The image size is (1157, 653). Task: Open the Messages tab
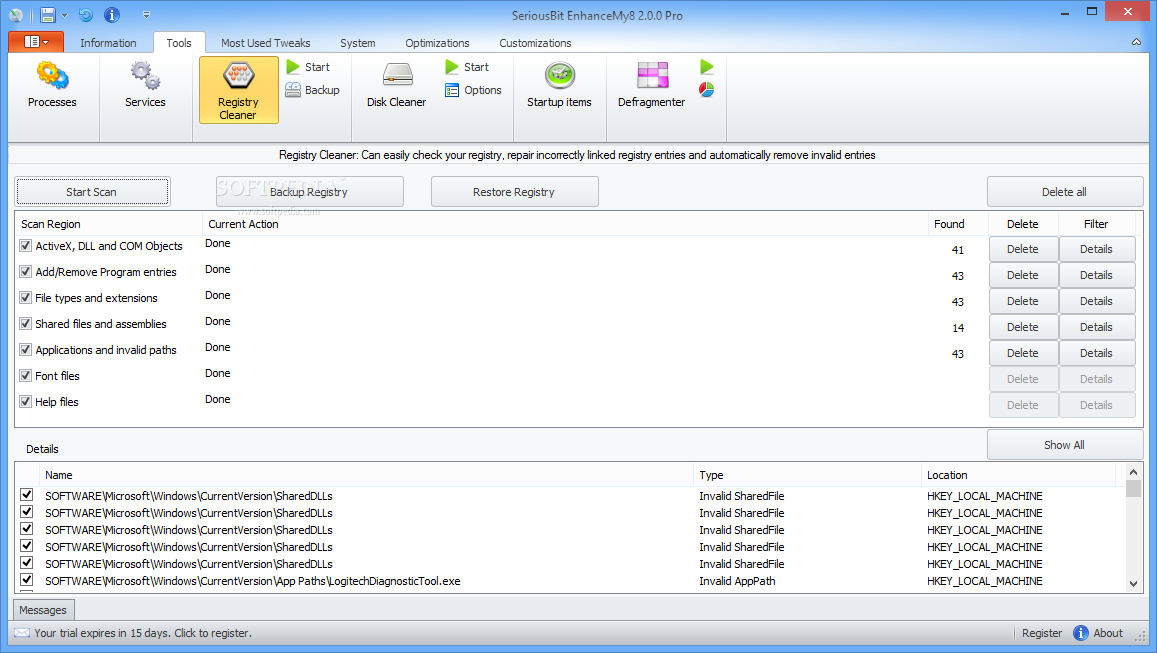43,609
